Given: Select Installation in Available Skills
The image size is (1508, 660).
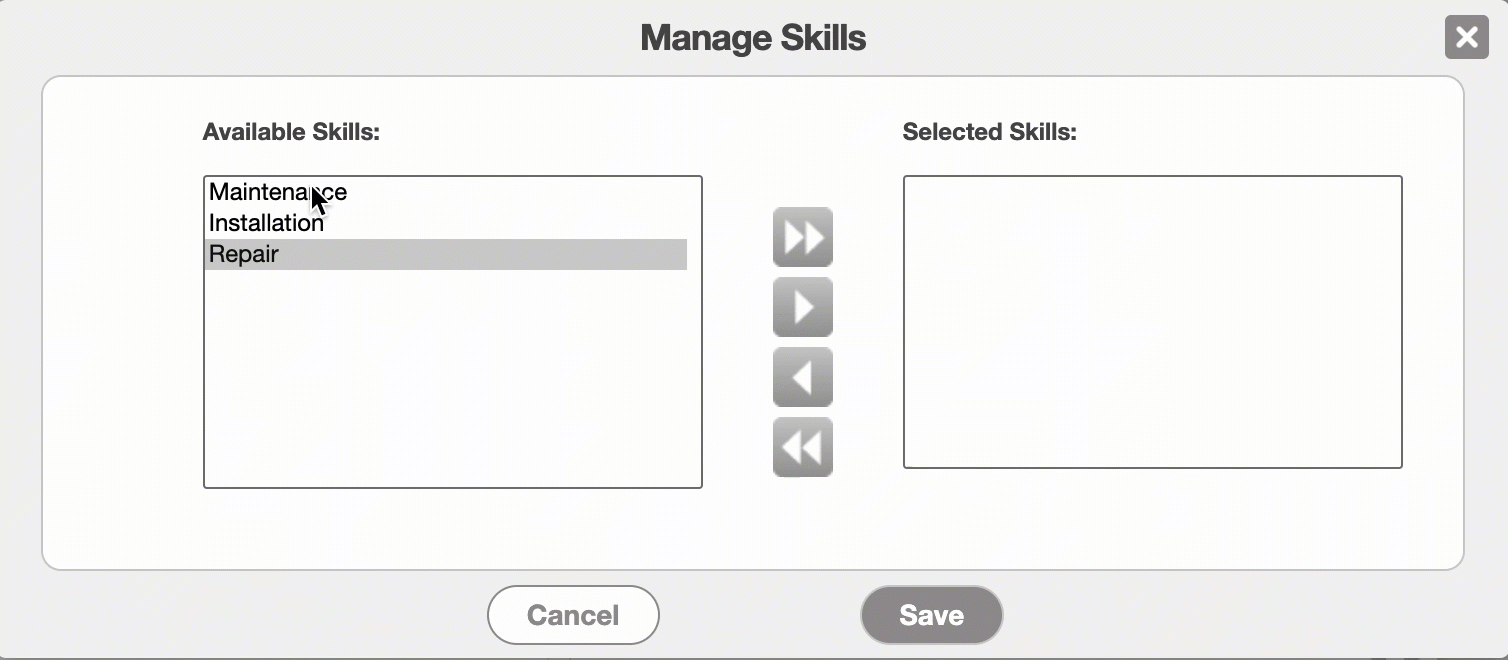Looking at the screenshot, I should (x=266, y=223).
